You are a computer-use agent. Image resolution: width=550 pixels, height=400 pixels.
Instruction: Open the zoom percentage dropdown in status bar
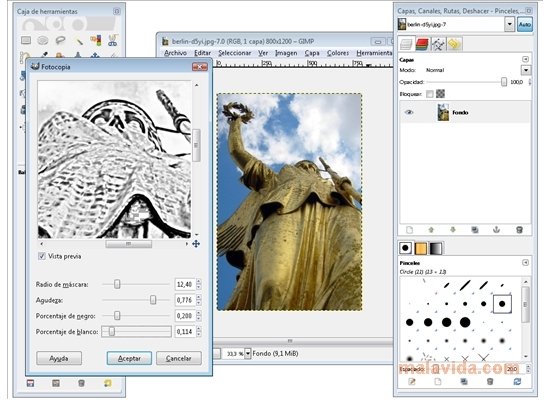pyautogui.click(x=248, y=353)
